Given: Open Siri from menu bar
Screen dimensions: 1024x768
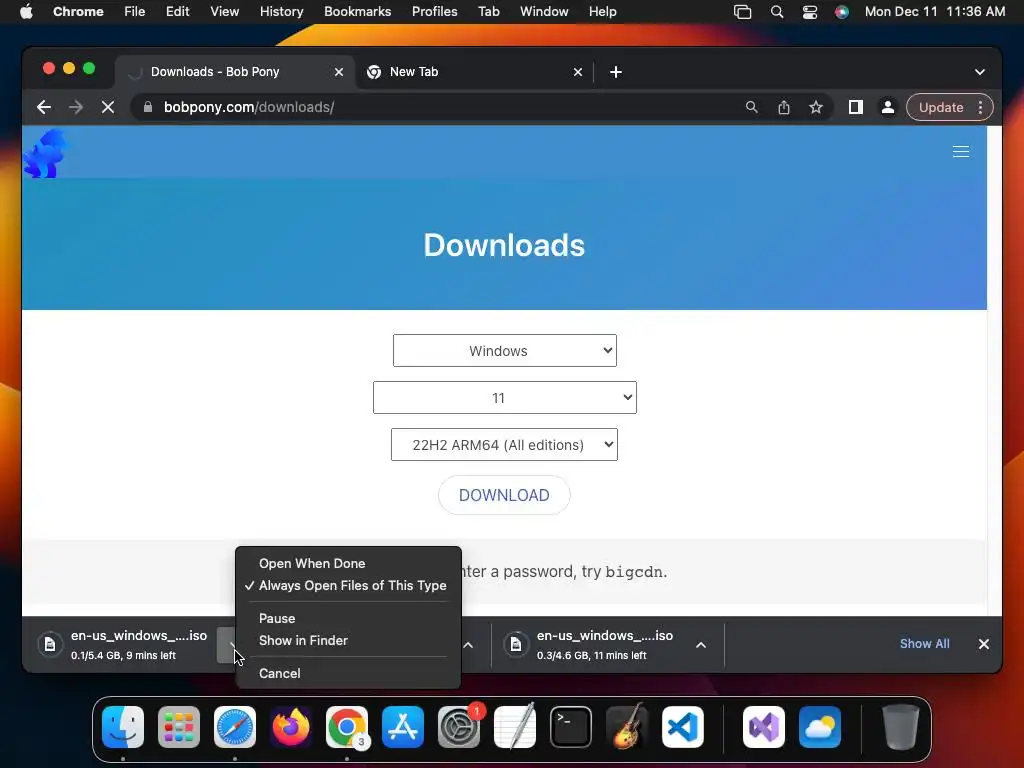Looking at the screenshot, I should 842,12.
